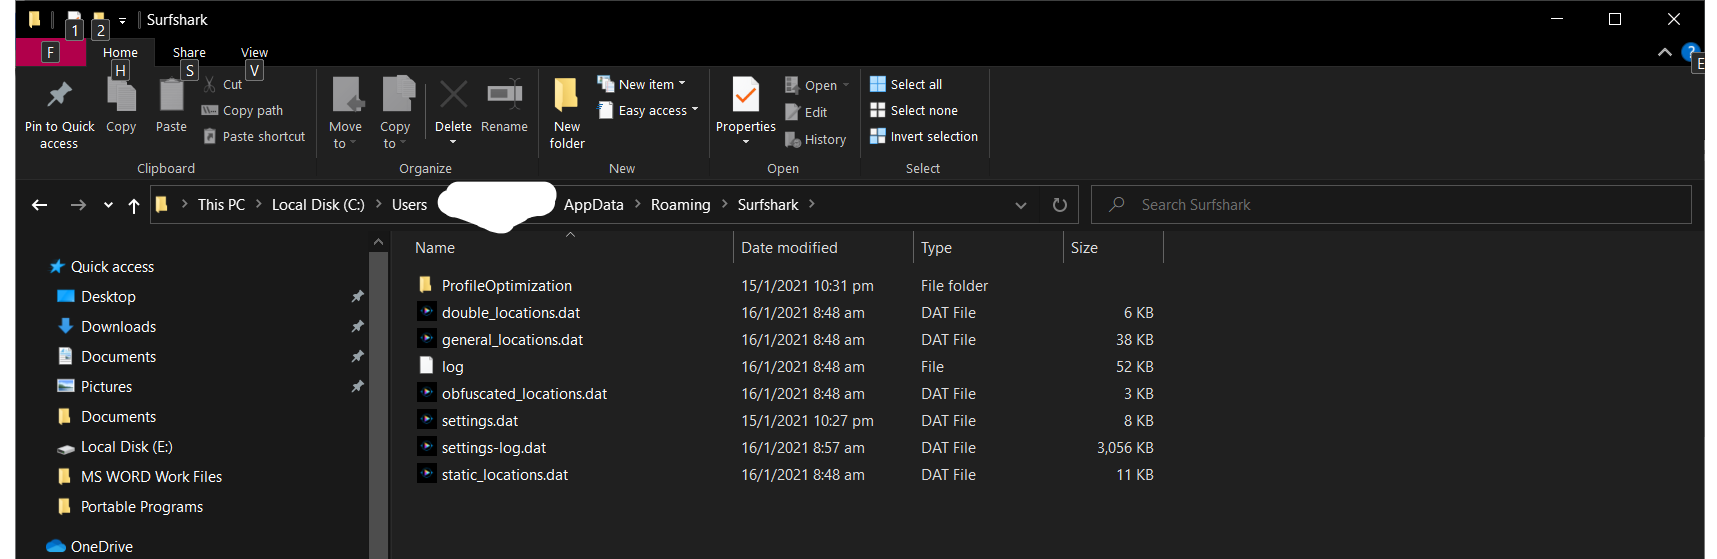Screen dimensions: 1717x559
Task: Click the Back arrow navigation button
Action: point(40,205)
